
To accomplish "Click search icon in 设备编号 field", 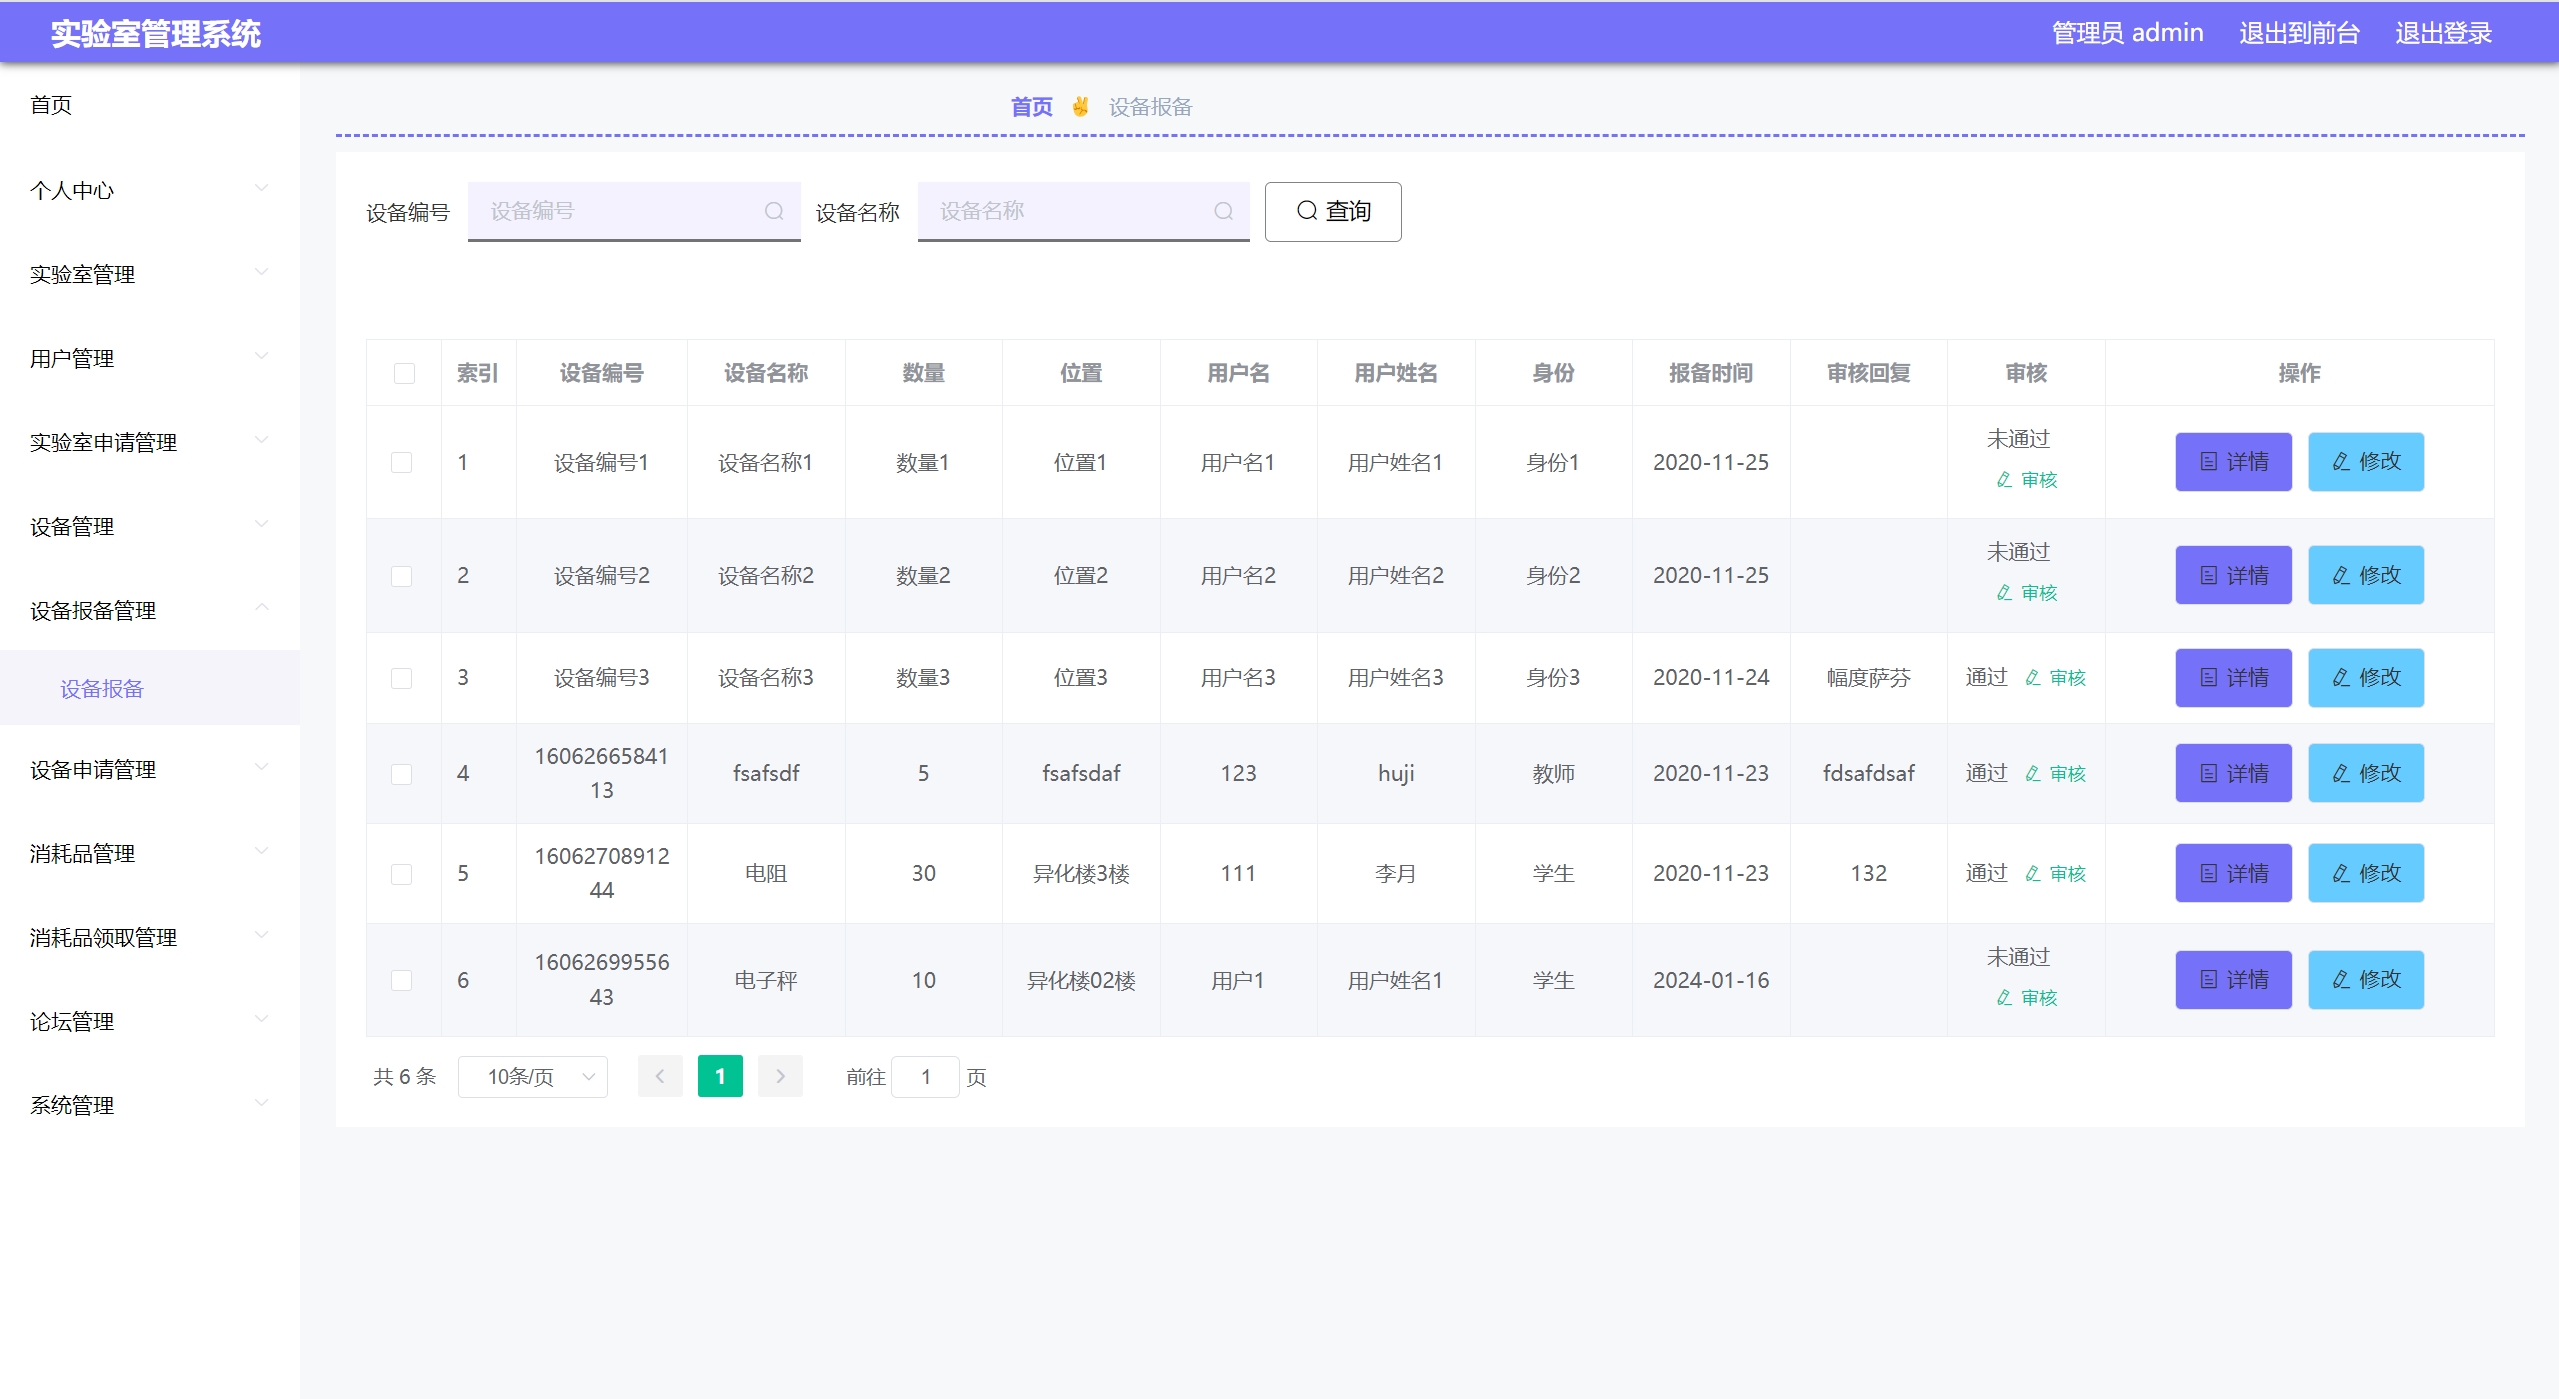I will 773,211.
